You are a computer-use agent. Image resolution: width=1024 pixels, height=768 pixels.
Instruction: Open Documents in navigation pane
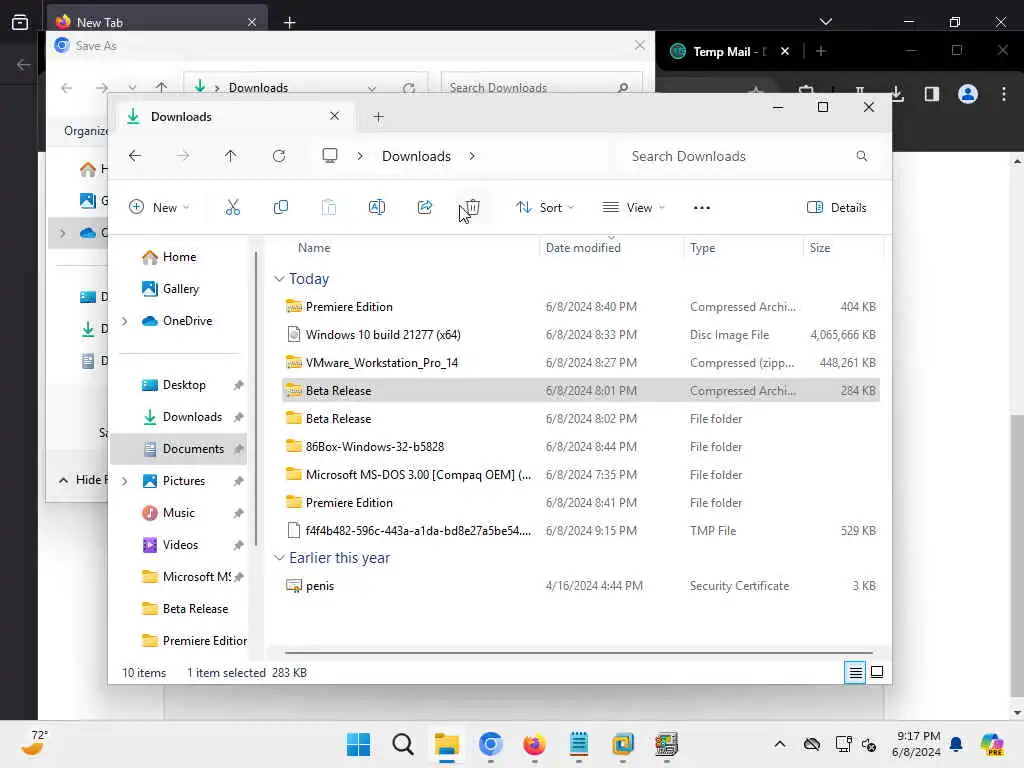tap(178, 449)
